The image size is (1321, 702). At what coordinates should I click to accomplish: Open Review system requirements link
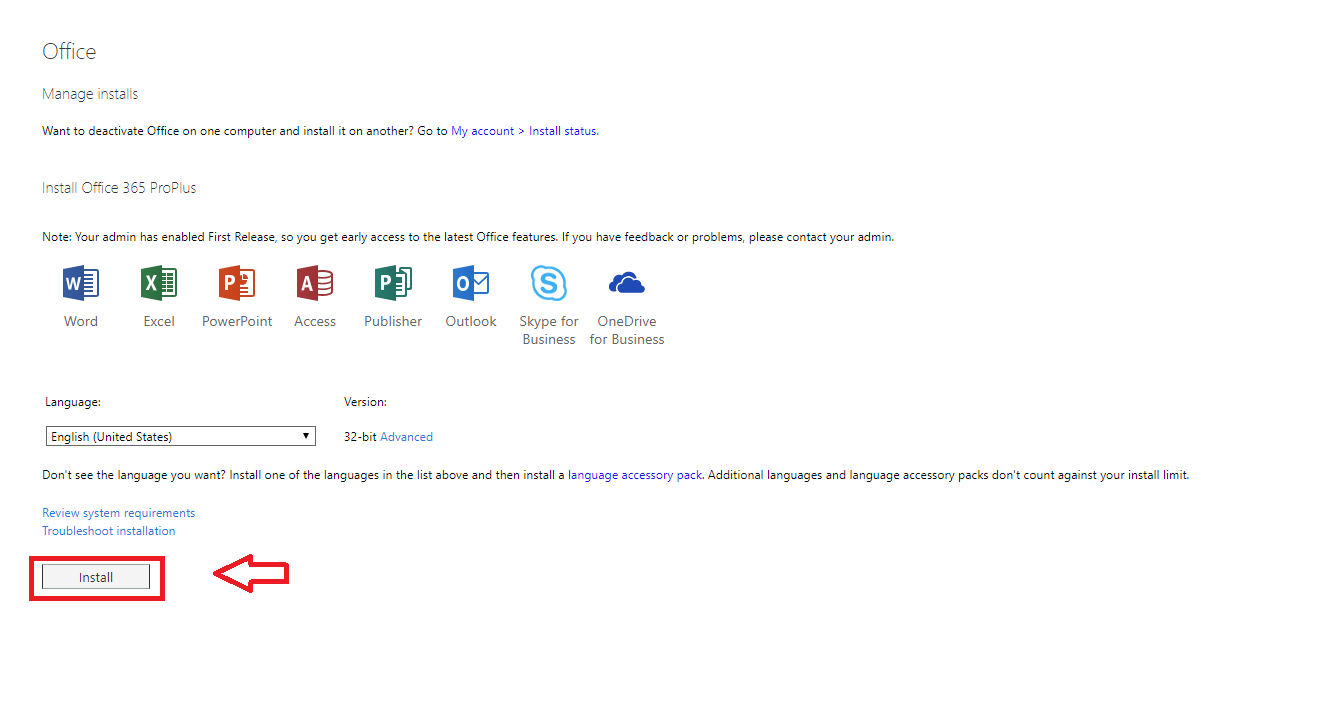119,513
